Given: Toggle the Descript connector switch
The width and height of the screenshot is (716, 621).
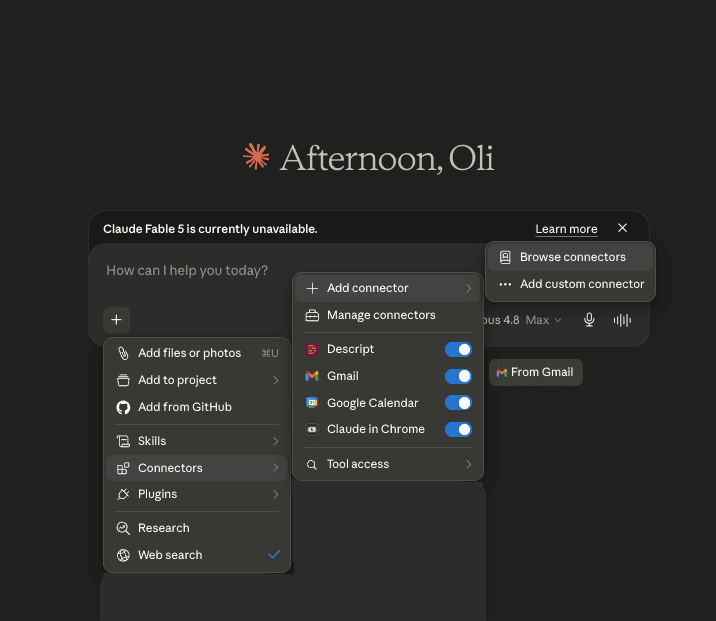Looking at the screenshot, I should point(458,349).
